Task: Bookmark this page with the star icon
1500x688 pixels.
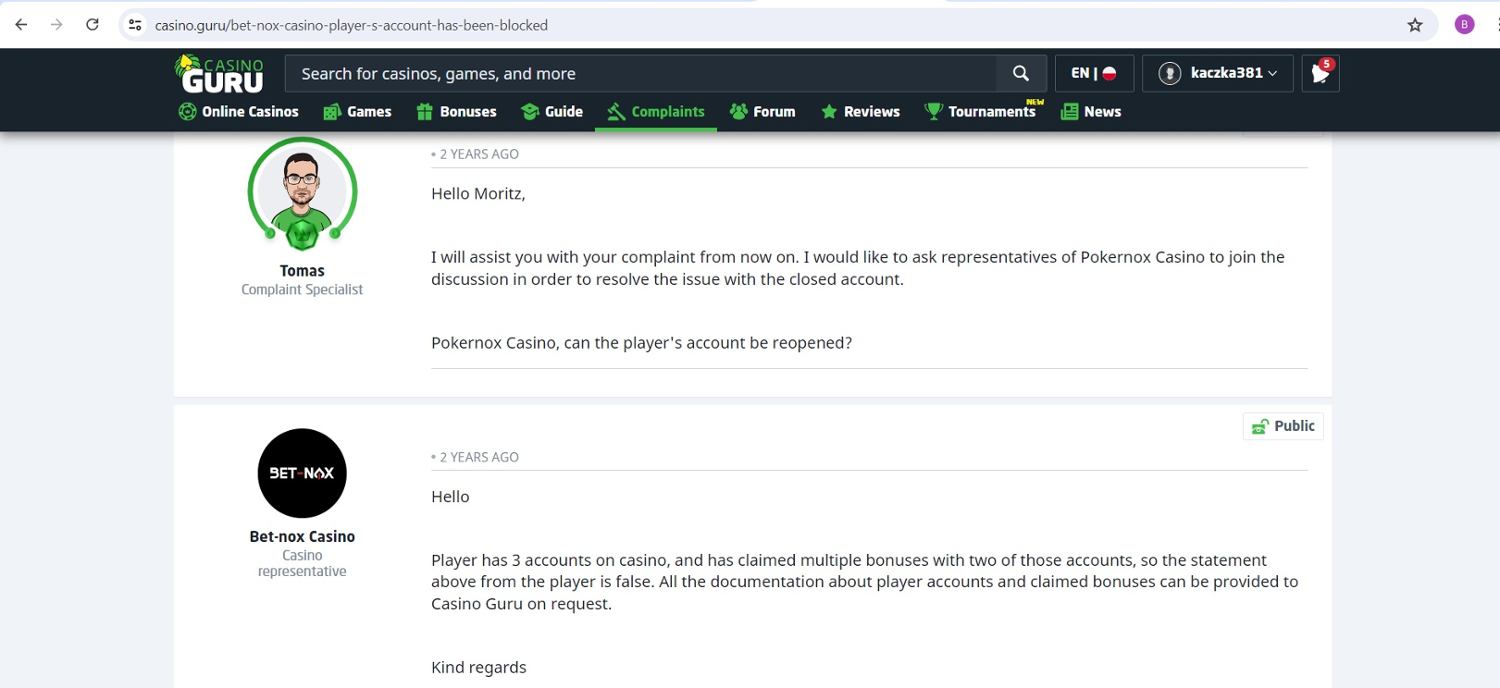Action: (x=1414, y=25)
